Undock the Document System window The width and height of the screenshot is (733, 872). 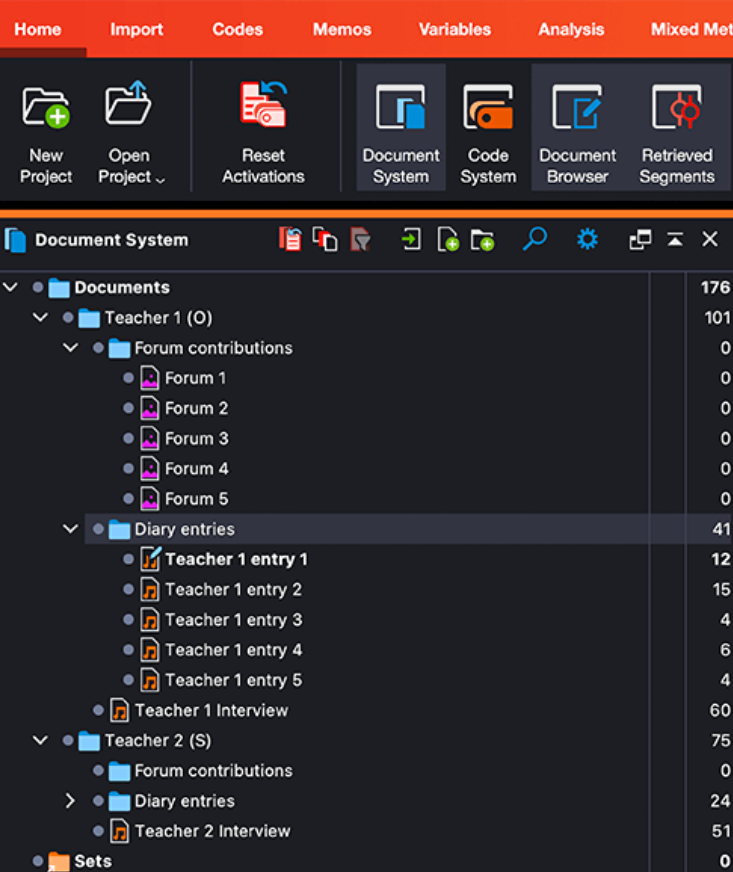pos(640,240)
